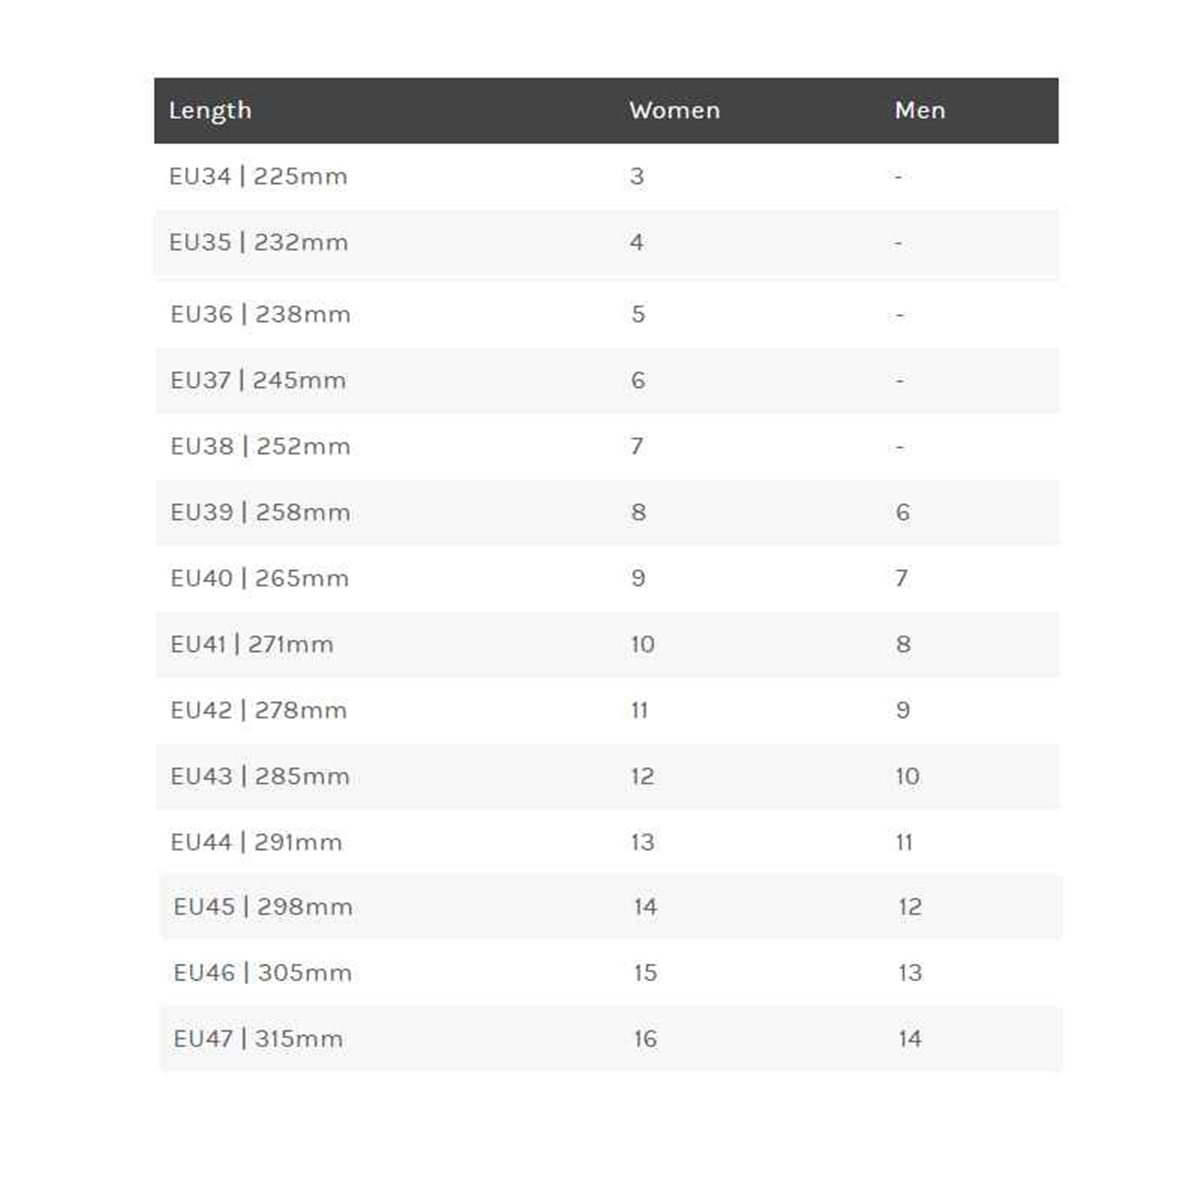Select the EU45 | 298mm row label
This screenshot has height=1200, width=1200.
[263, 907]
